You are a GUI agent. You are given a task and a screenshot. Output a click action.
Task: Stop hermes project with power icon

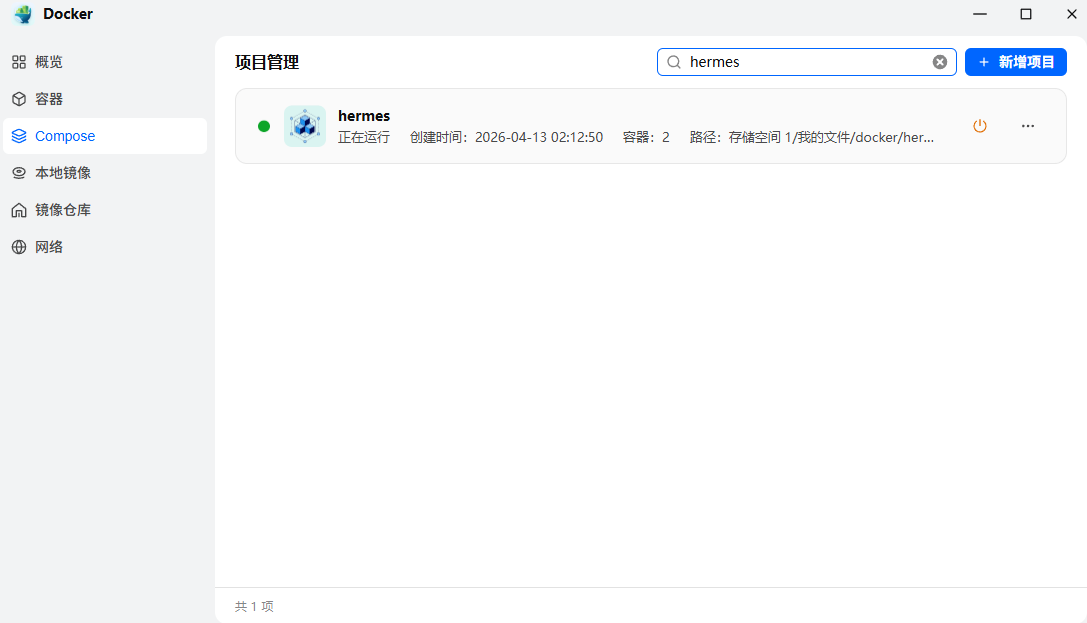tap(980, 126)
